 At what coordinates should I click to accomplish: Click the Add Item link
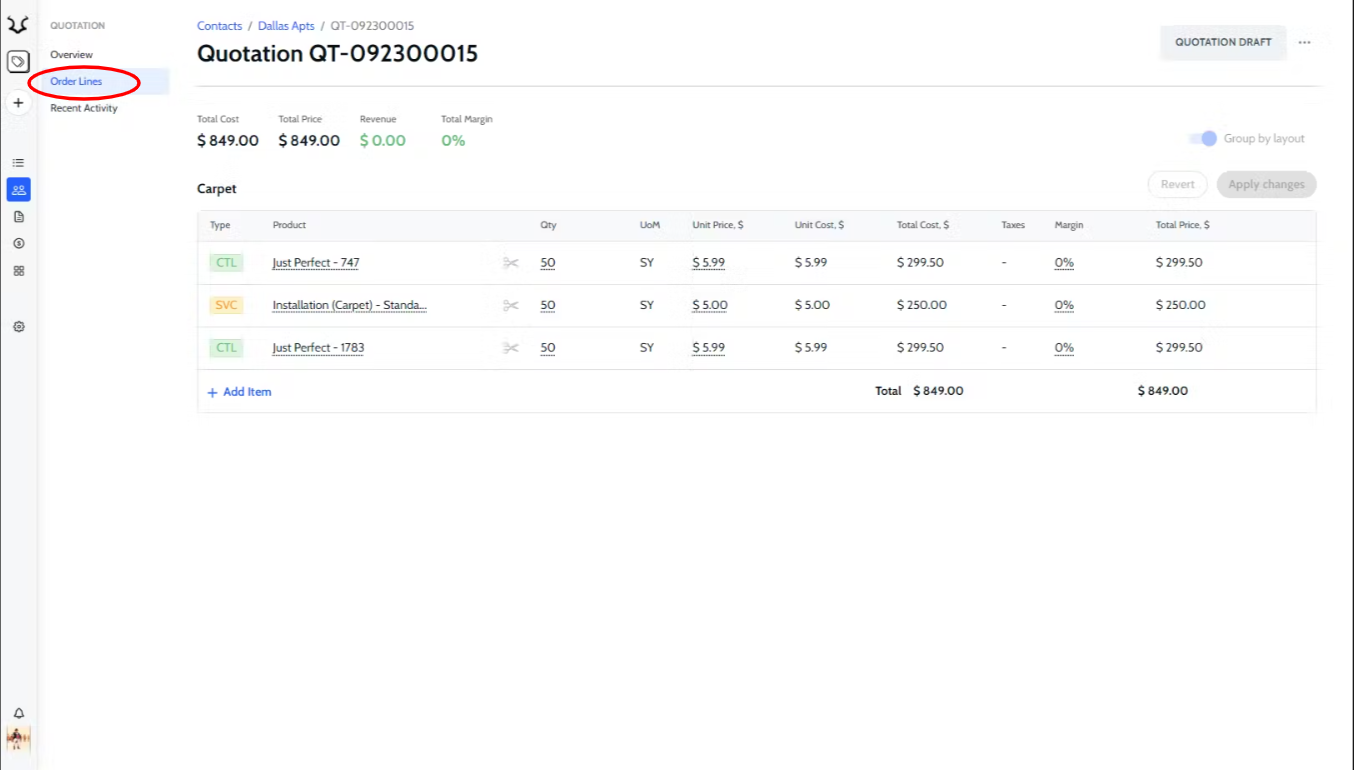pos(239,392)
